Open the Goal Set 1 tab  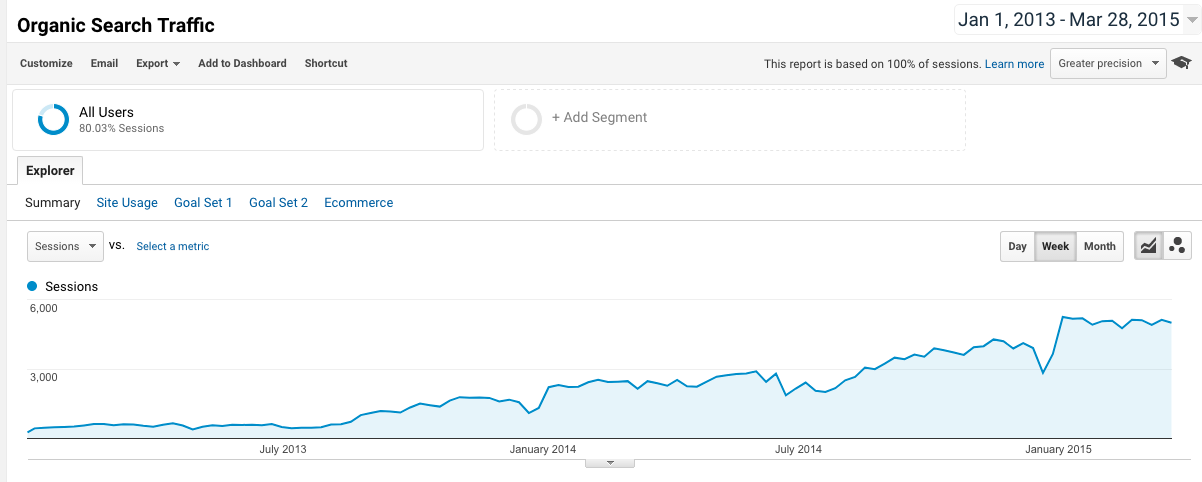(x=203, y=203)
